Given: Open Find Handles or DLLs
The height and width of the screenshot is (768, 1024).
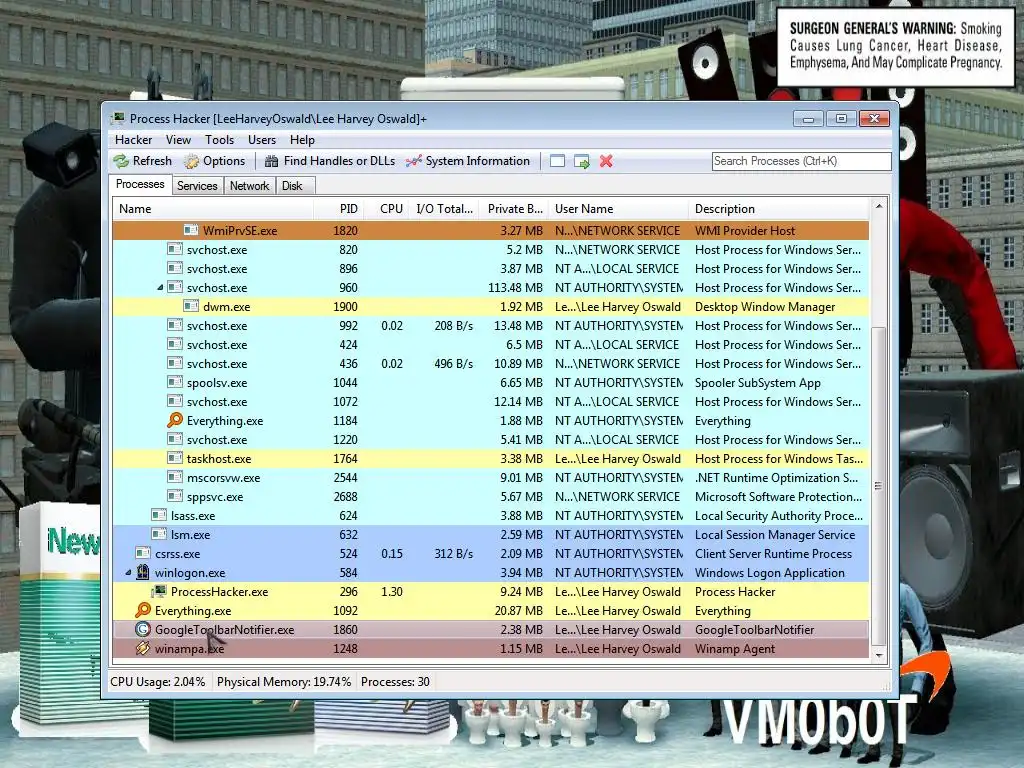Looking at the screenshot, I should pyautogui.click(x=330, y=161).
